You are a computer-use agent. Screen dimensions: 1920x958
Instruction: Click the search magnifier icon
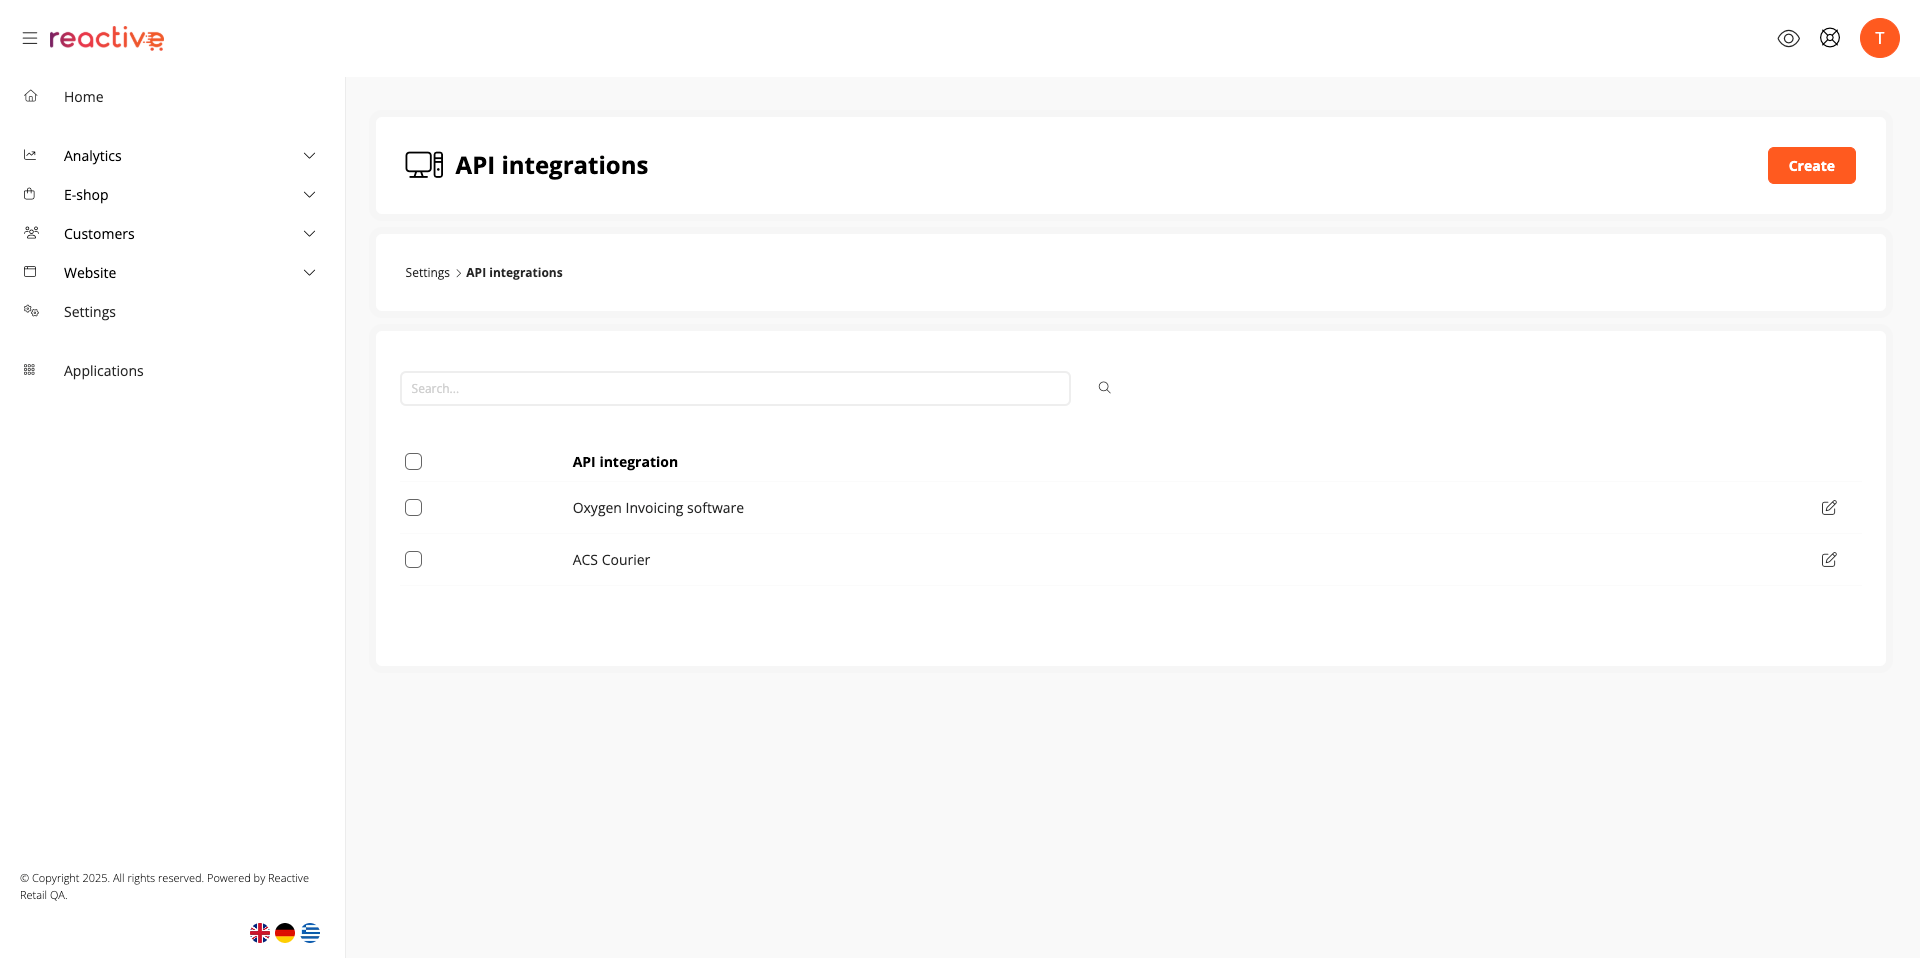point(1104,388)
